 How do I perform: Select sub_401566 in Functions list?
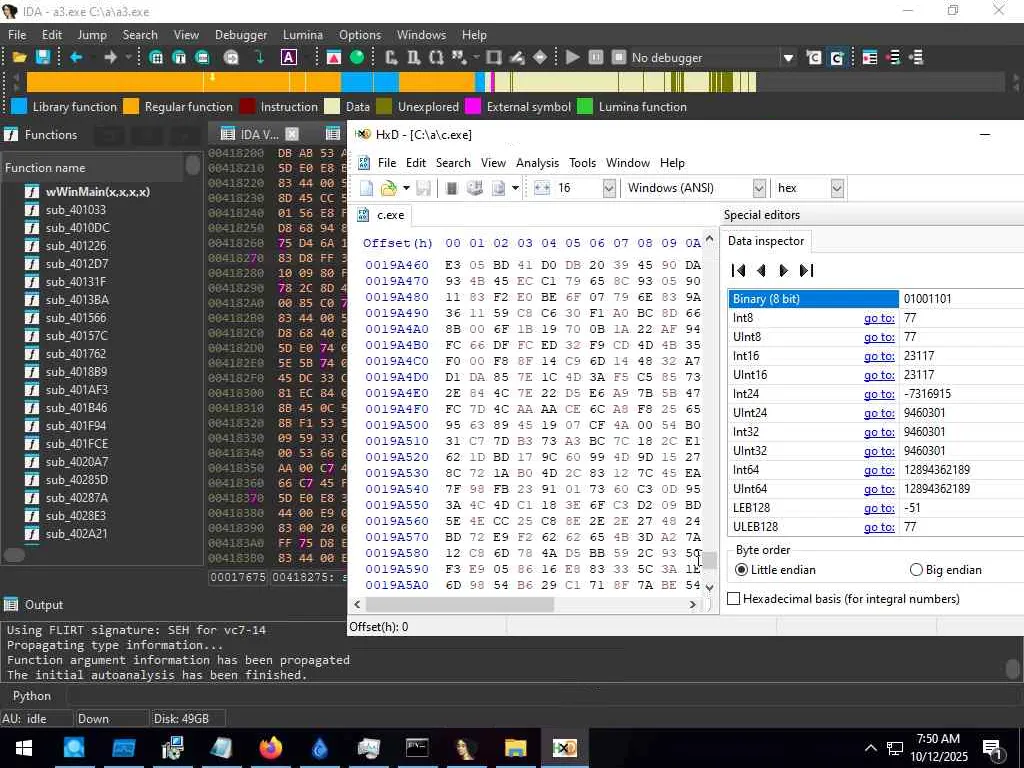(76, 317)
